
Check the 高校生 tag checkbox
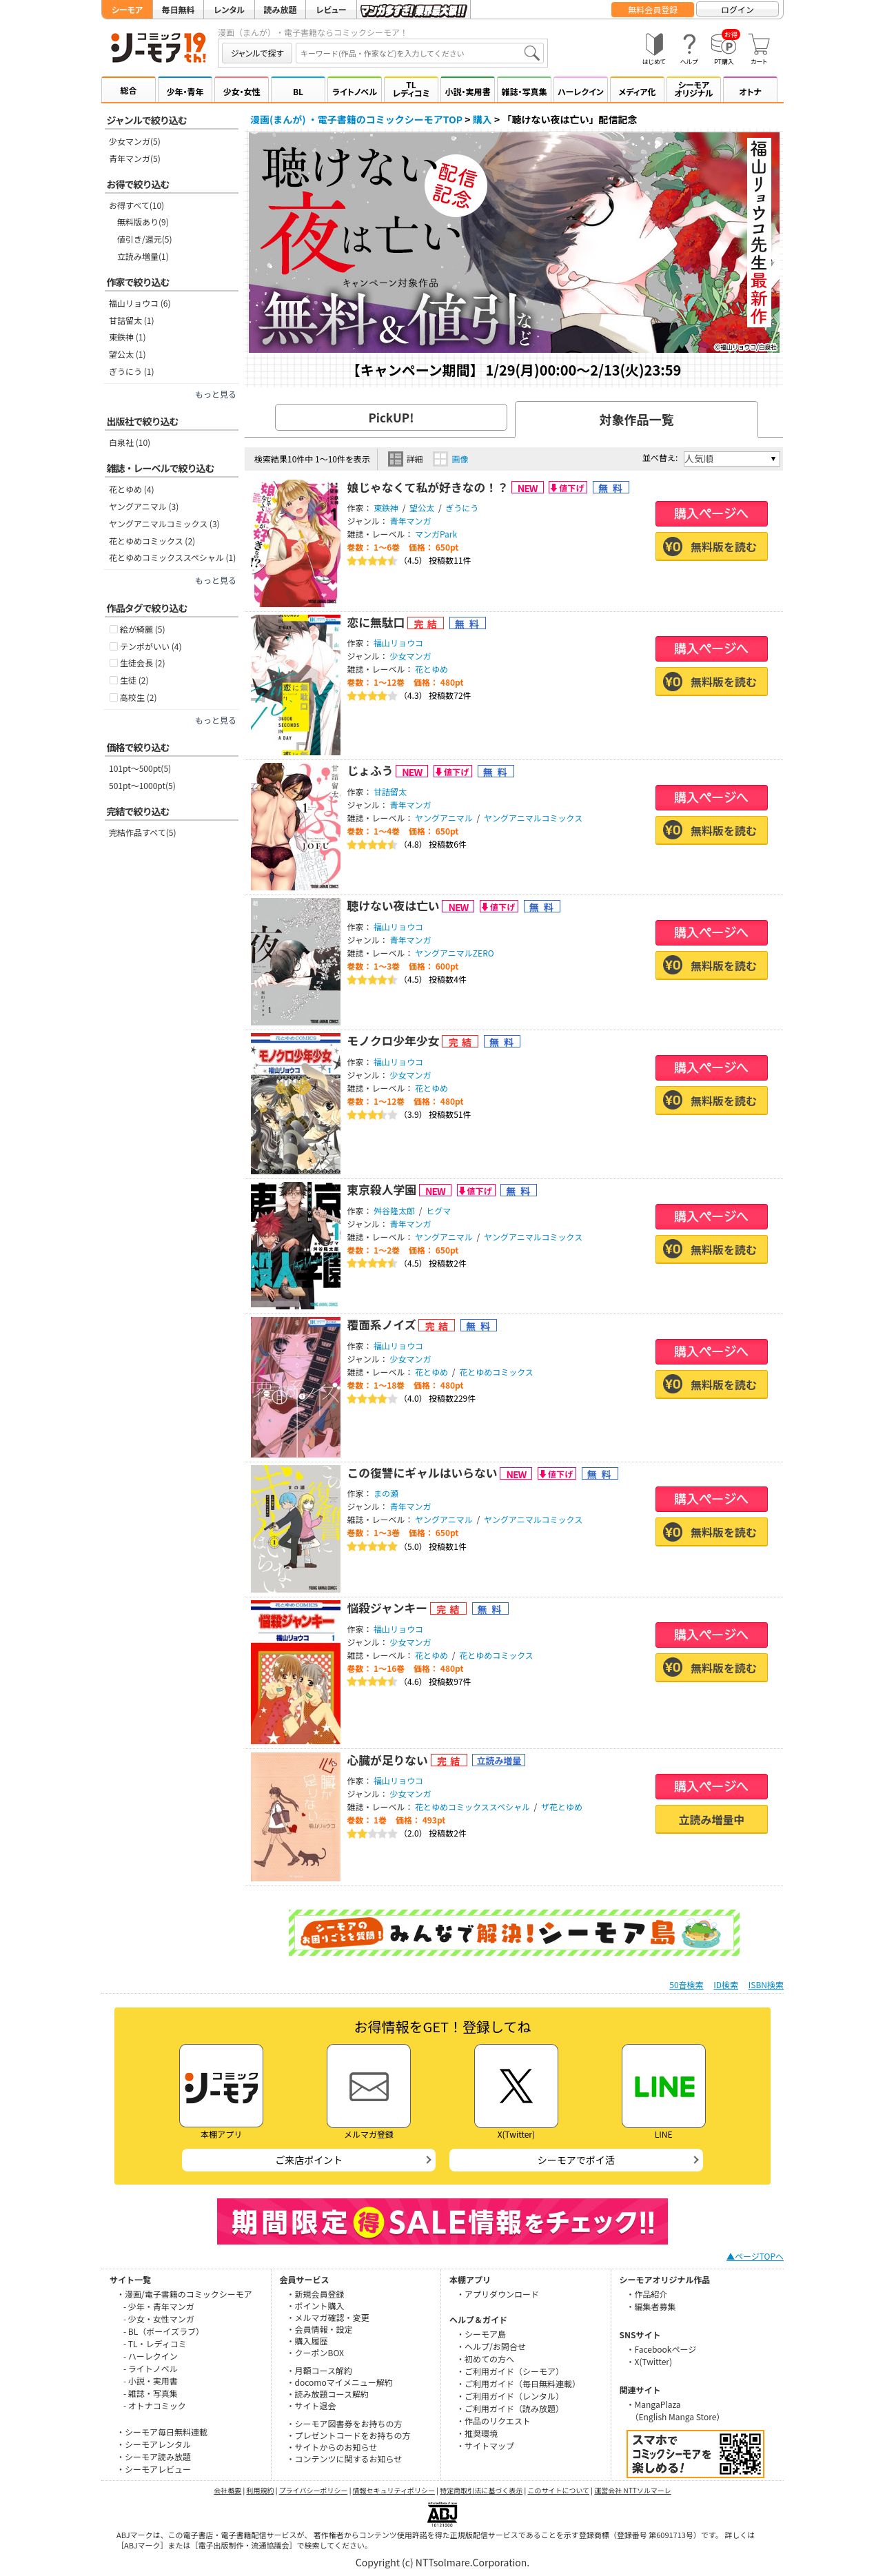click(x=113, y=698)
